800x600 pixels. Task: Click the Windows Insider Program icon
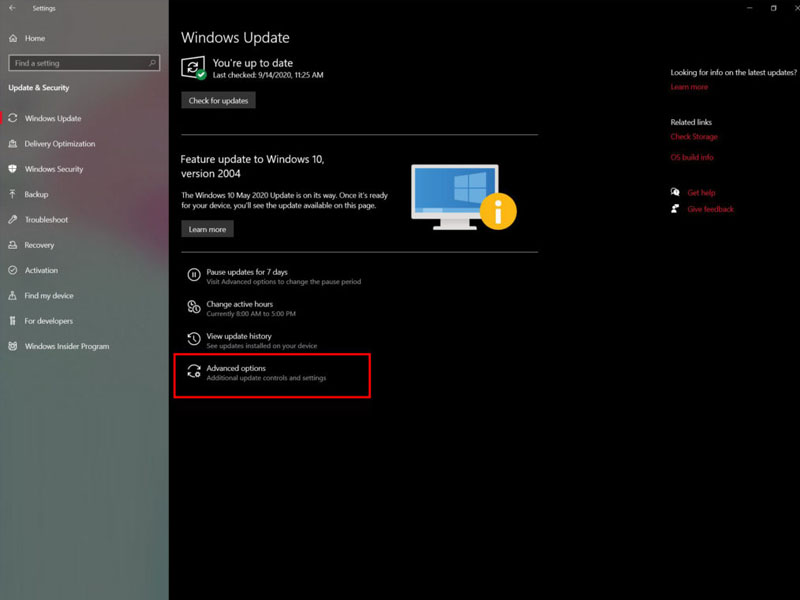coord(13,346)
